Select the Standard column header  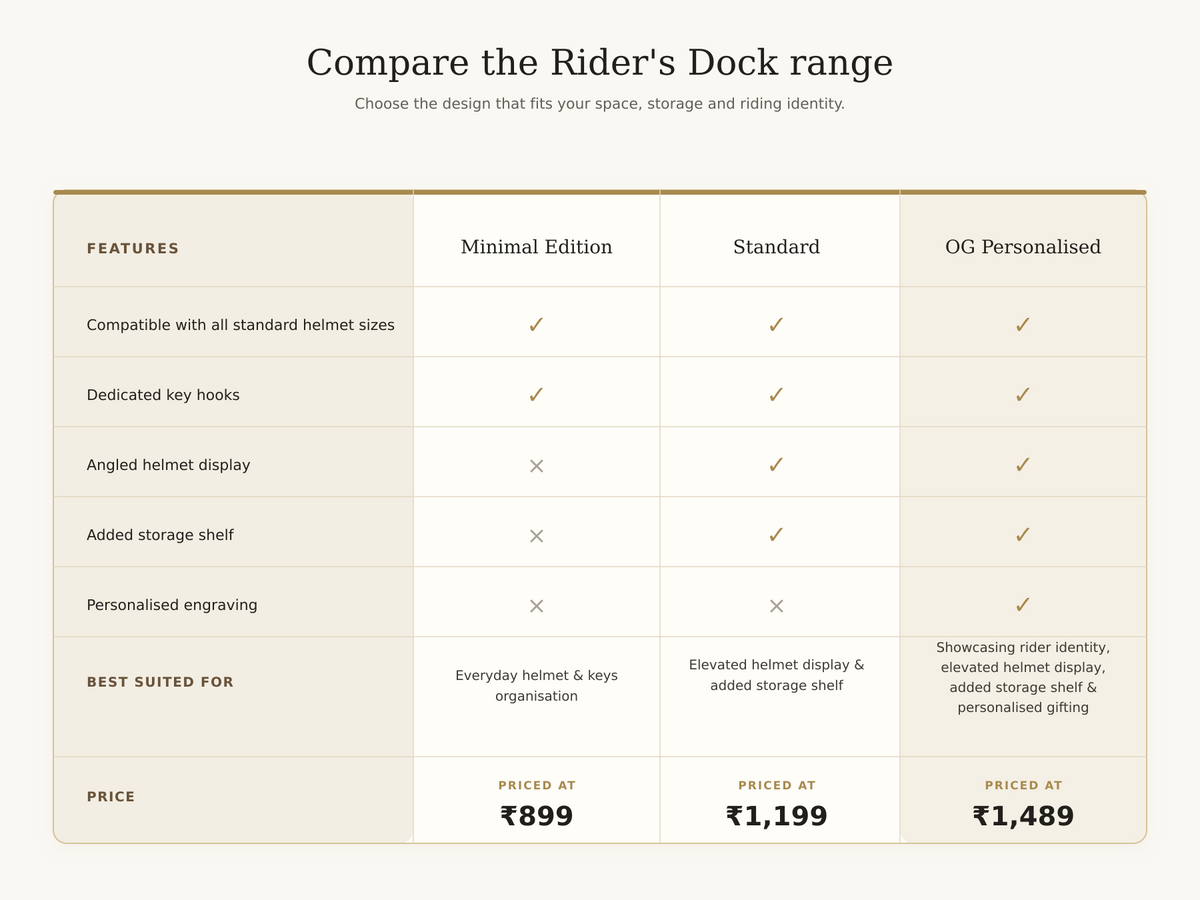(x=776, y=247)
